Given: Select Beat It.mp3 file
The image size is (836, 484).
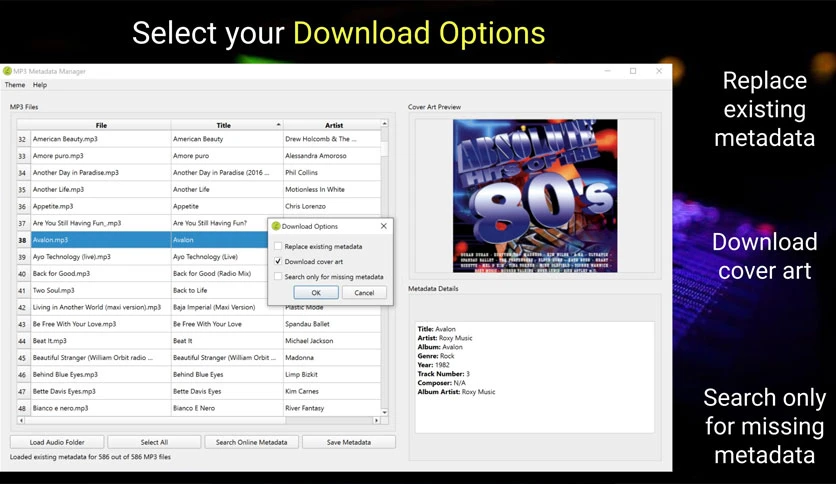Looking at the screenshot, I should click(101, 341).
